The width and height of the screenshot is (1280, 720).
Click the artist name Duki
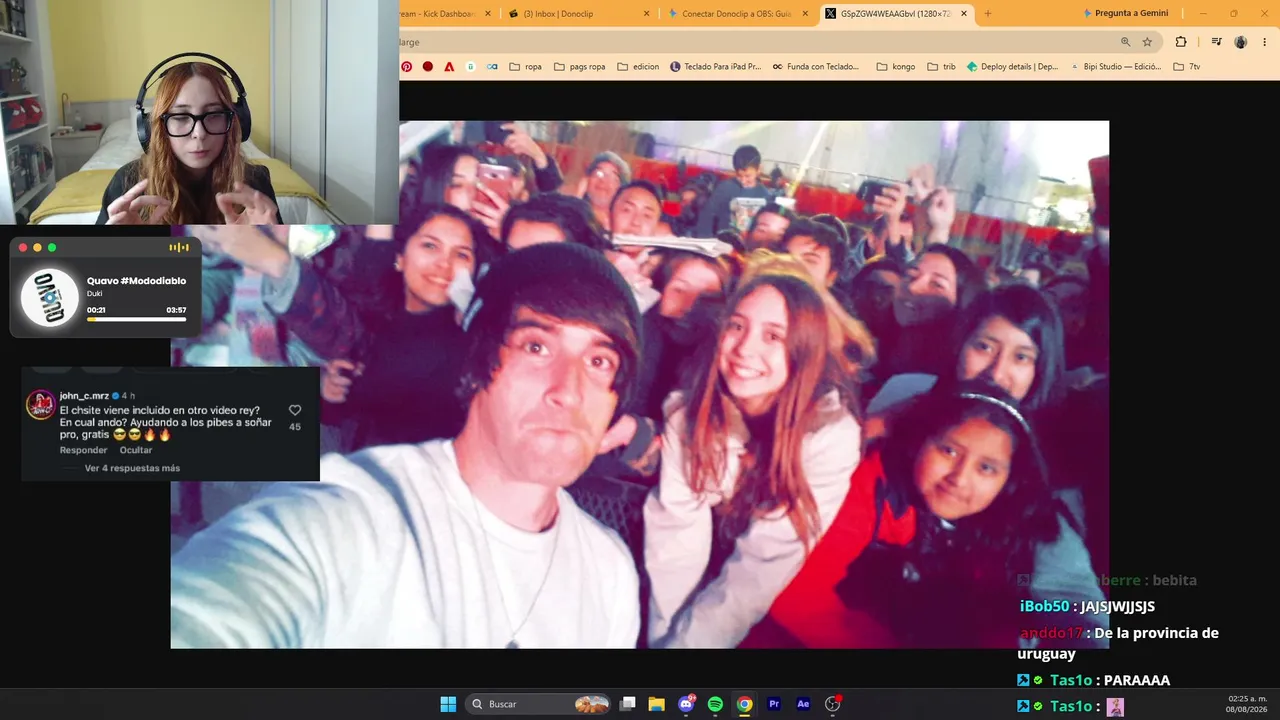pos(95,293)
